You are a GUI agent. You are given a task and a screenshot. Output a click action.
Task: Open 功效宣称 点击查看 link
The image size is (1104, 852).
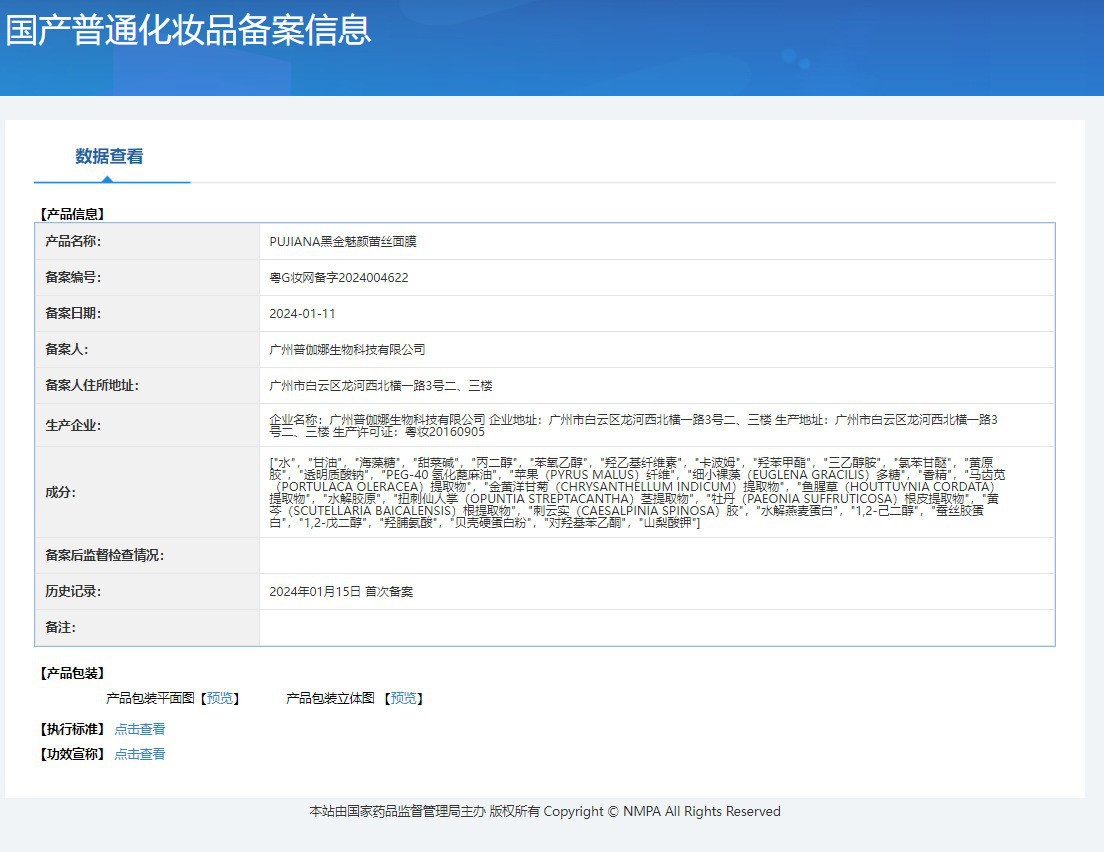(139, 753)
